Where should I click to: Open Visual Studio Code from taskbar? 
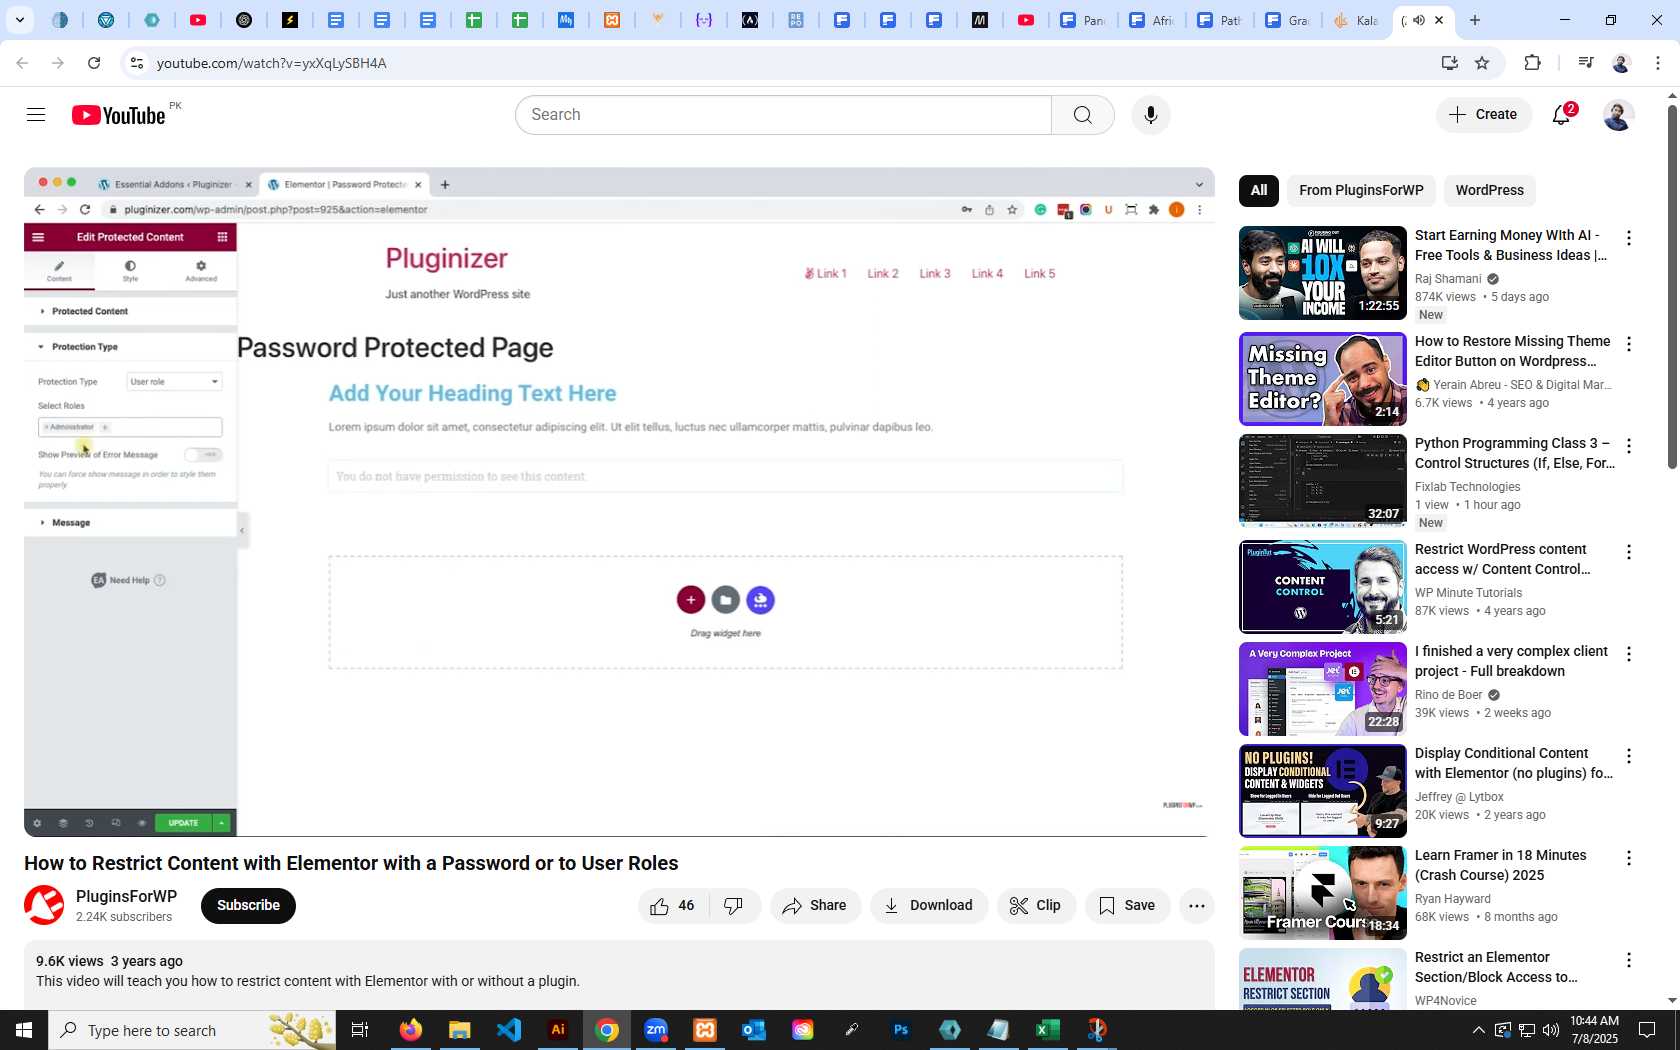tap(509, 1030)
